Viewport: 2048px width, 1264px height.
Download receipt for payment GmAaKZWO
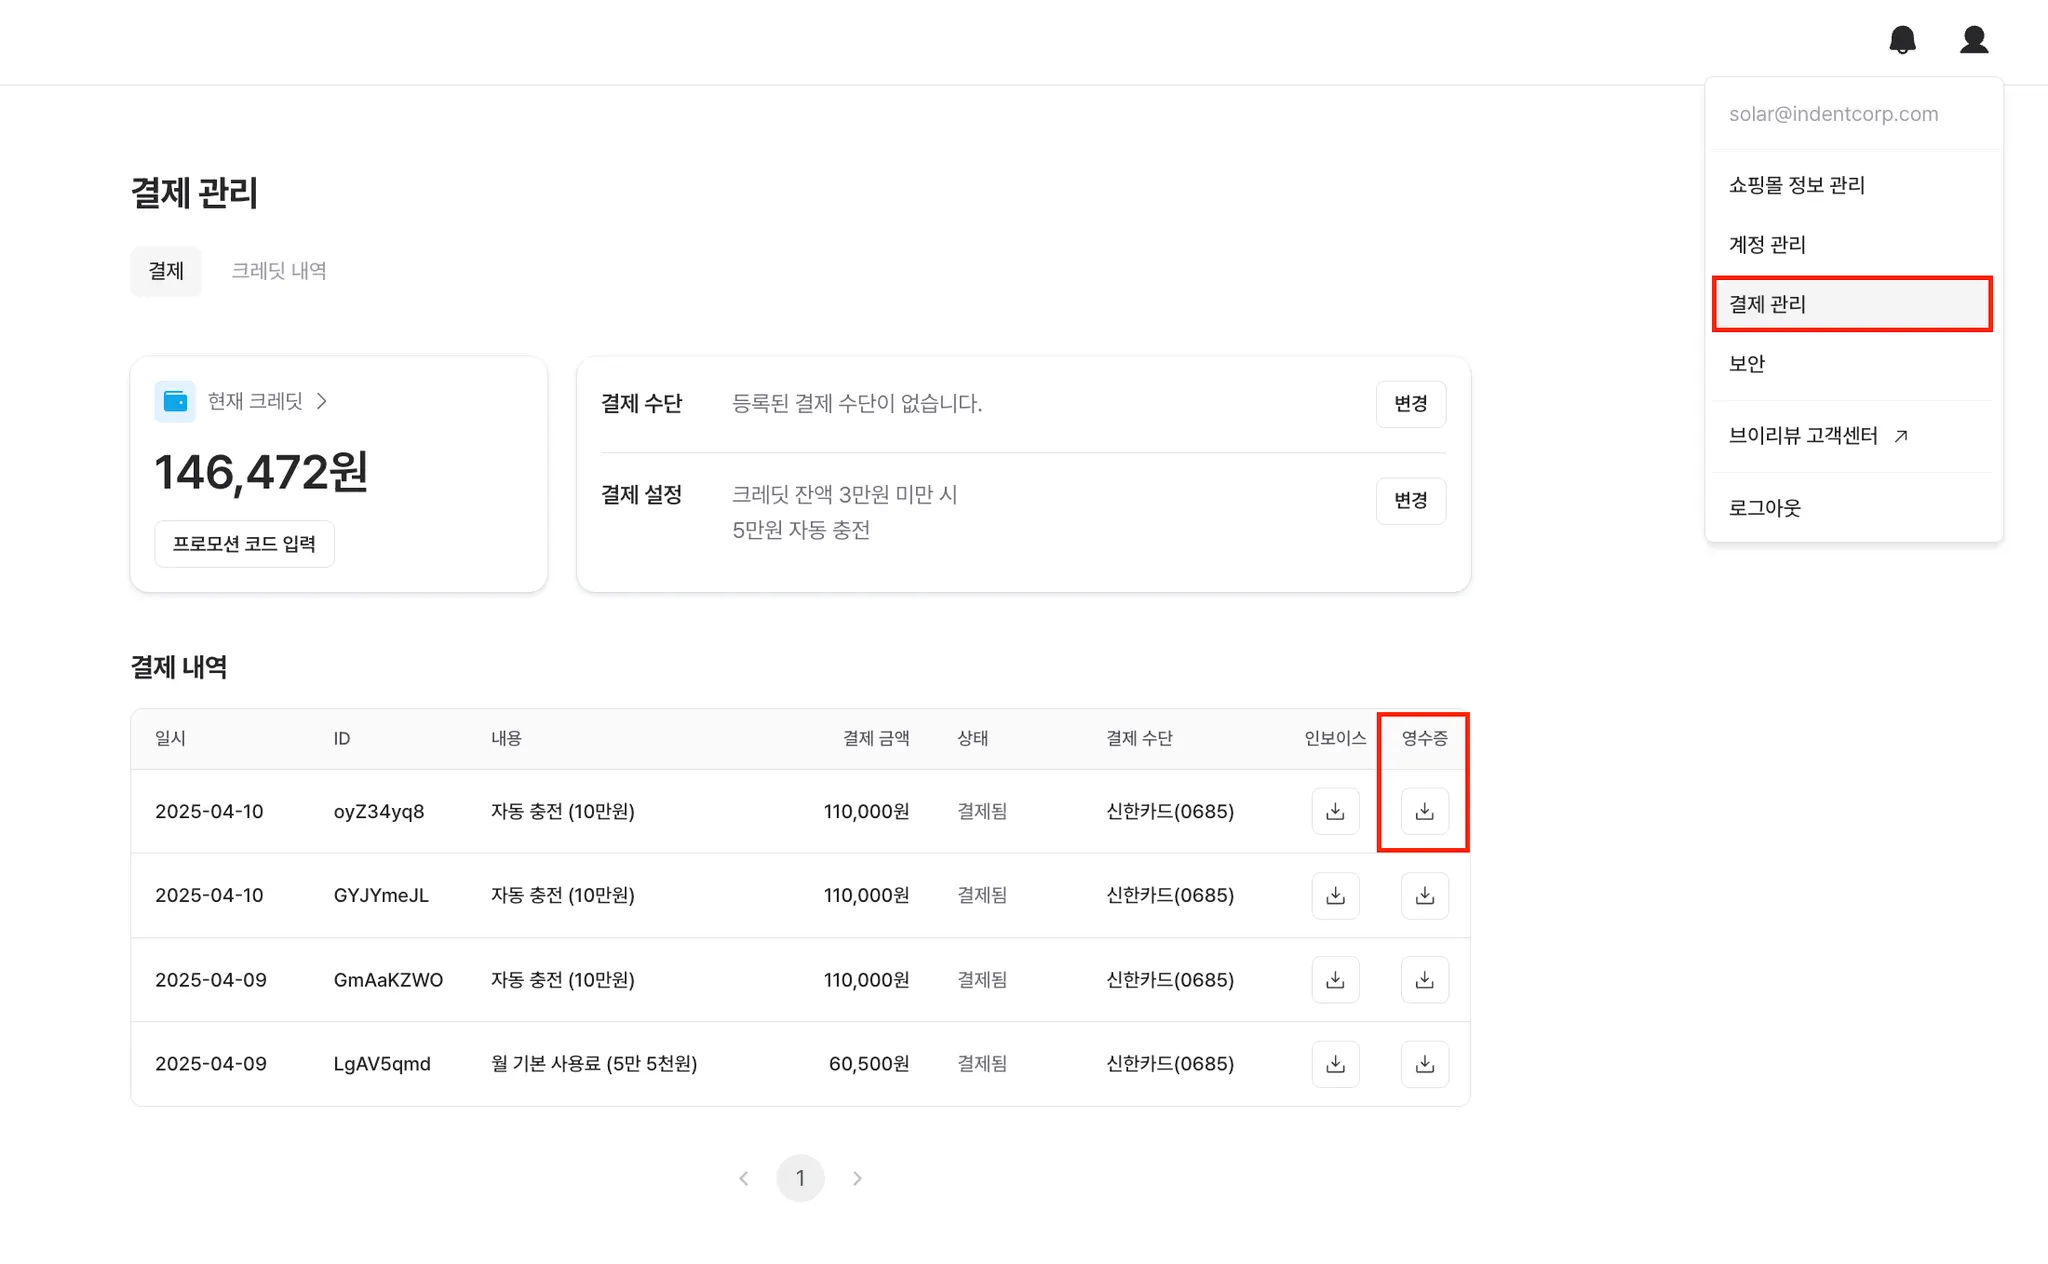pos(1424,980)
